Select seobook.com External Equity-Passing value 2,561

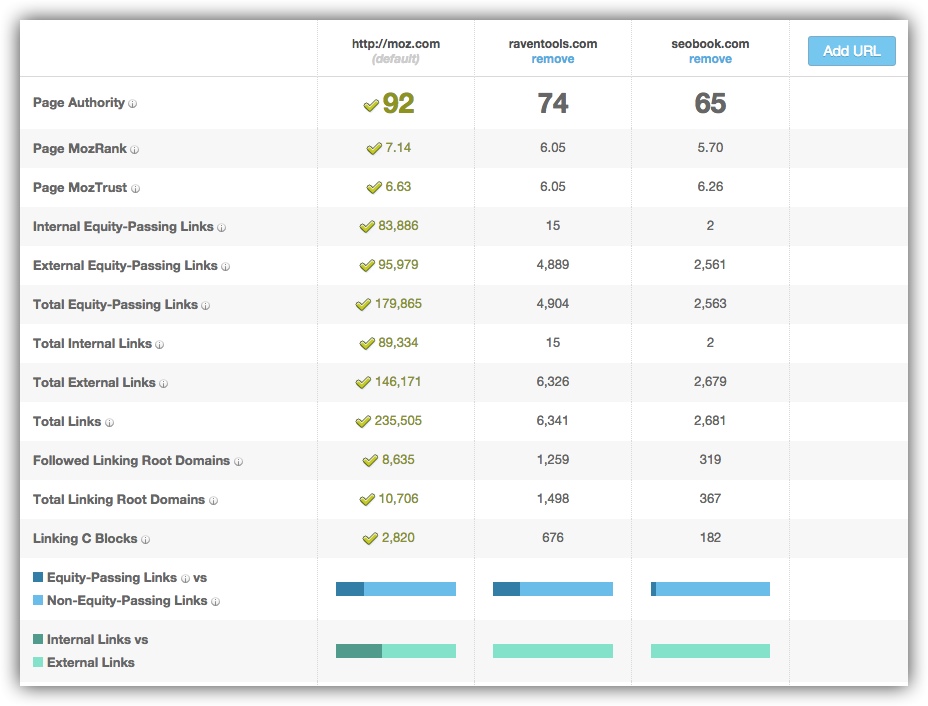tap(710, 265)
